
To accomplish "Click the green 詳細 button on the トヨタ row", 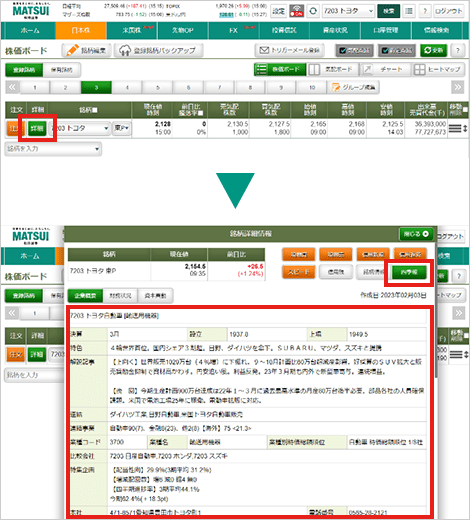I will [x=37, y=128].
